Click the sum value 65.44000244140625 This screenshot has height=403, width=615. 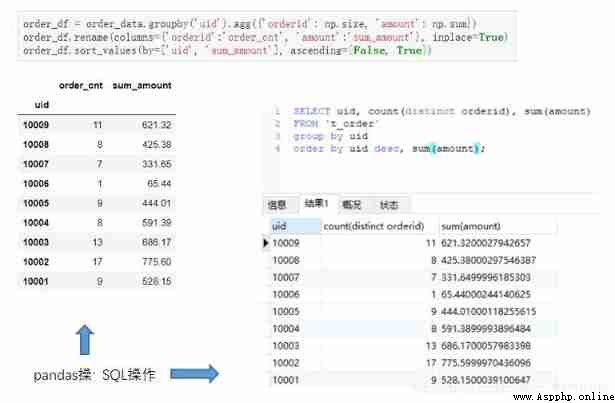coord(486,294)
